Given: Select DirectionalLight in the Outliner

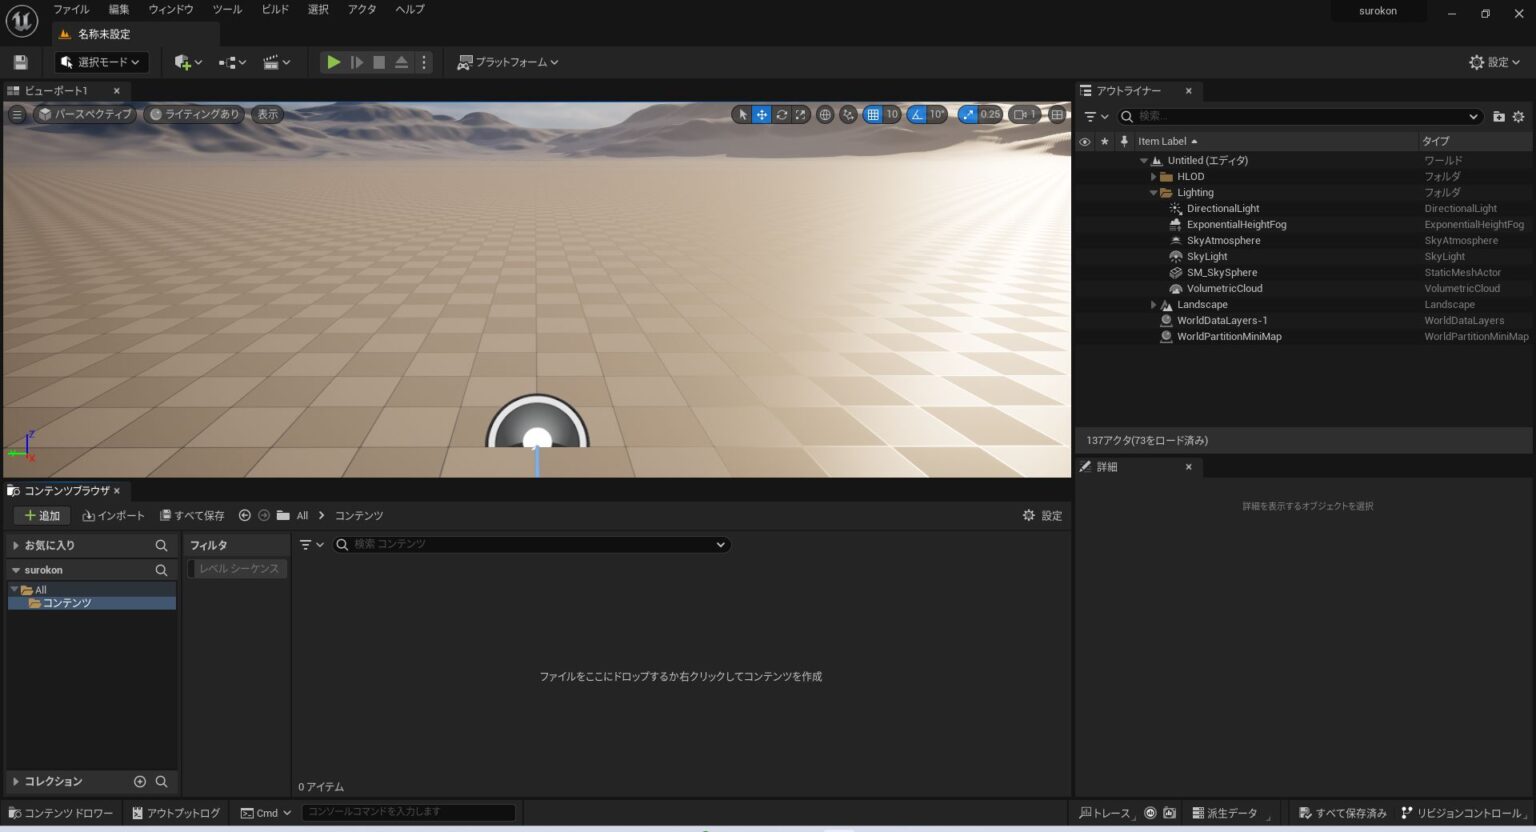Looking at the screenshot, I should point(1223,208).
